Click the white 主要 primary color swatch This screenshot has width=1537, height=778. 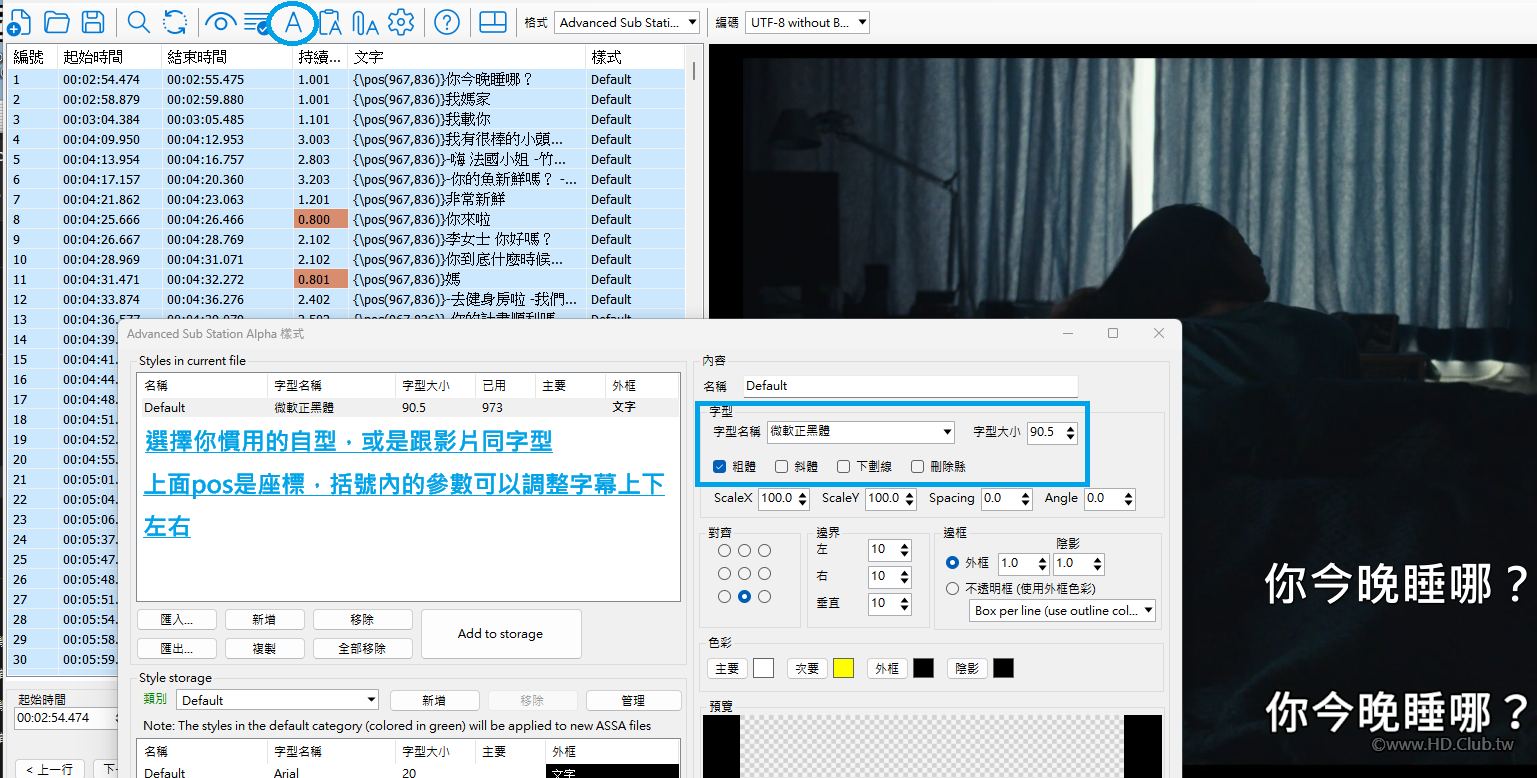764,668
